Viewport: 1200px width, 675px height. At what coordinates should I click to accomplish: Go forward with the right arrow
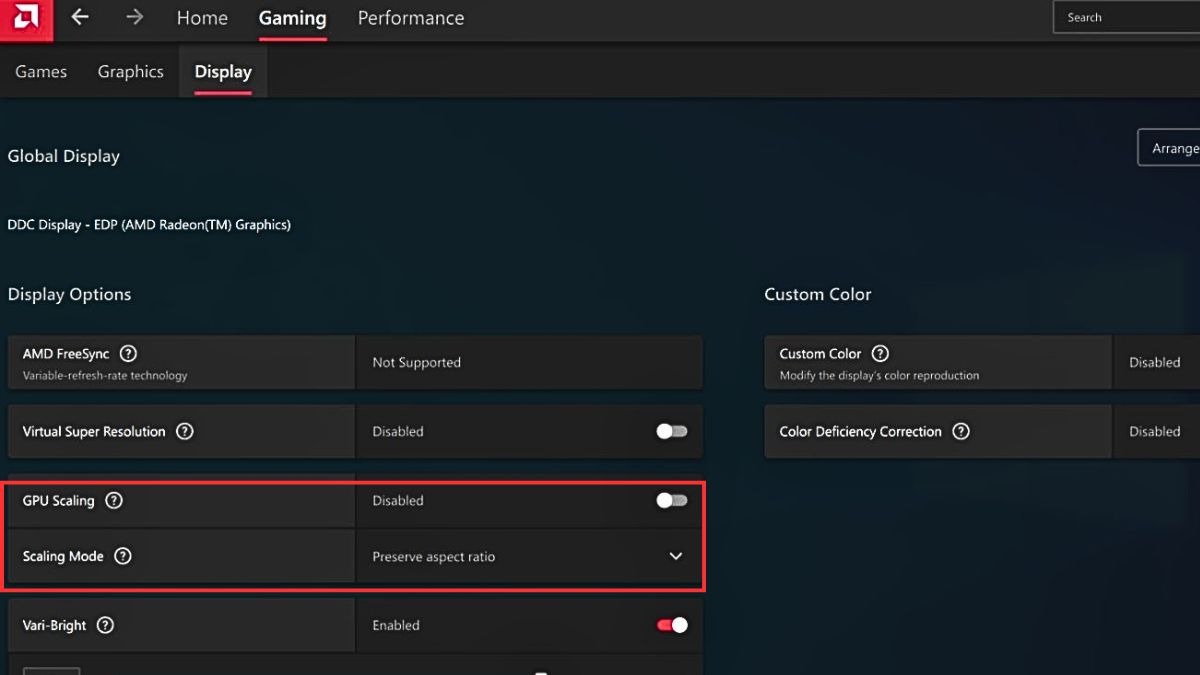point(135,17)
